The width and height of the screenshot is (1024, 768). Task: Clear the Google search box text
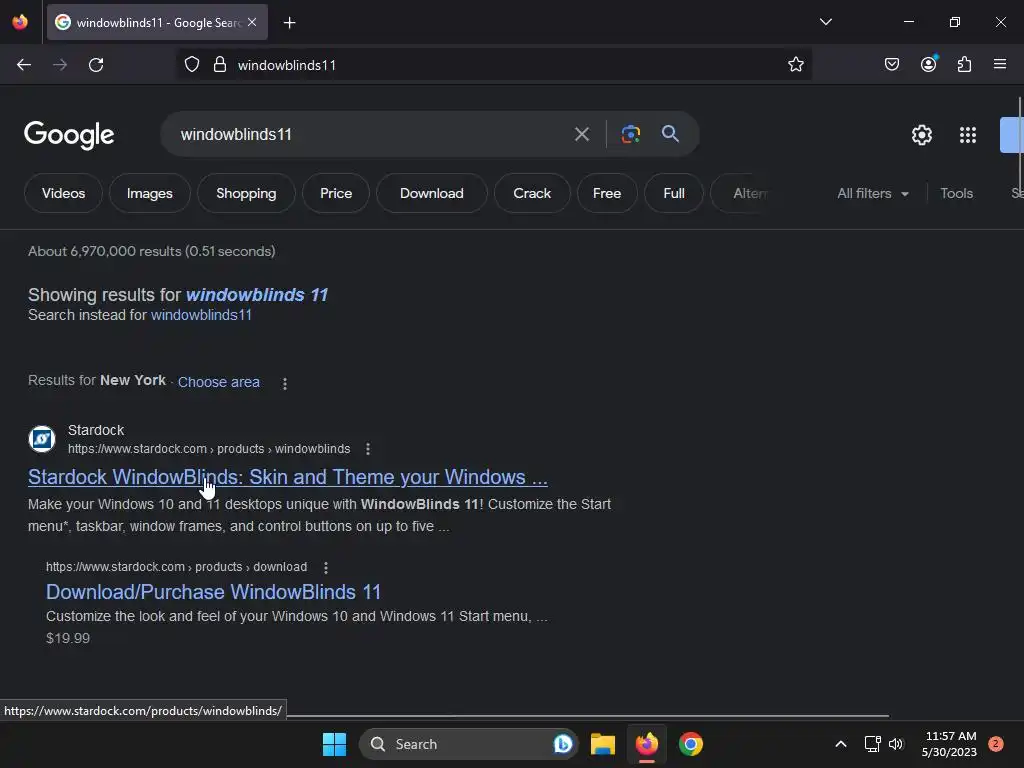[x=581, y=135]
